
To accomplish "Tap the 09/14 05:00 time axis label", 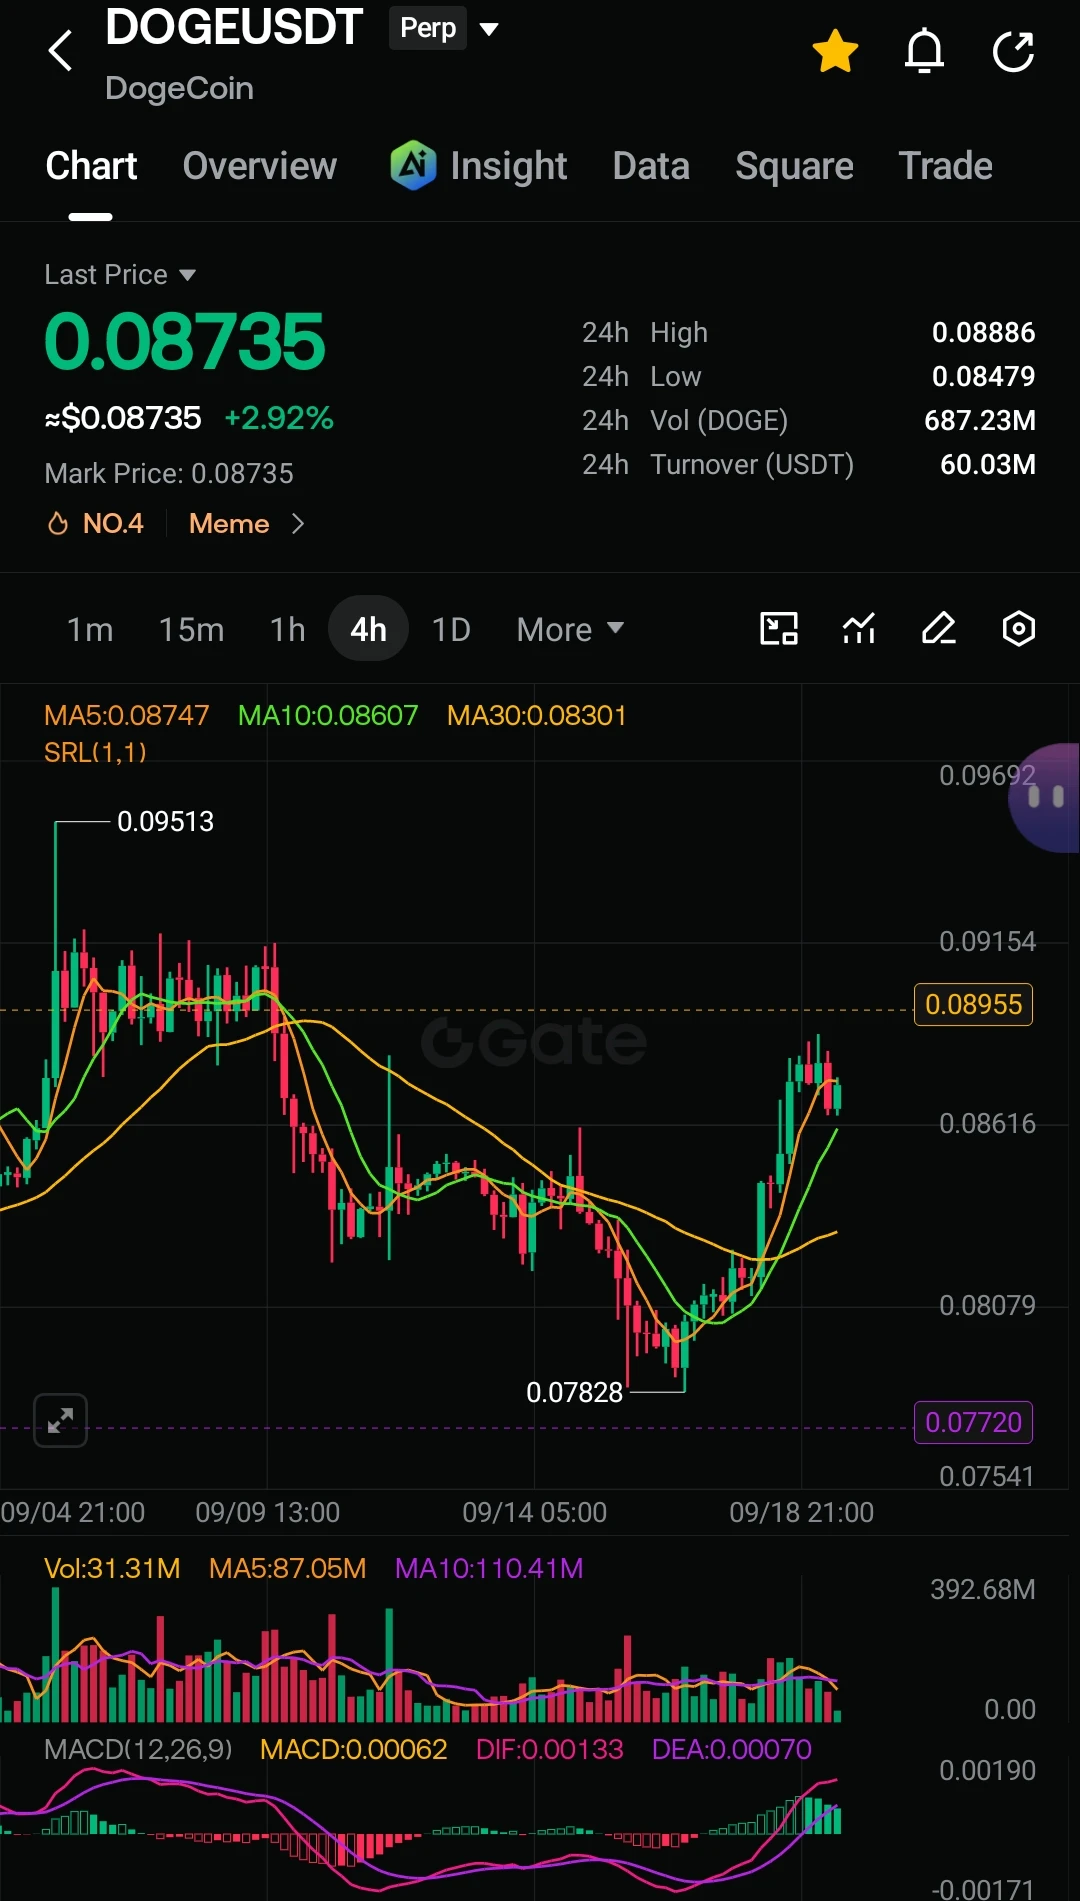I will pyautogui.click(x=535, y=1512).
